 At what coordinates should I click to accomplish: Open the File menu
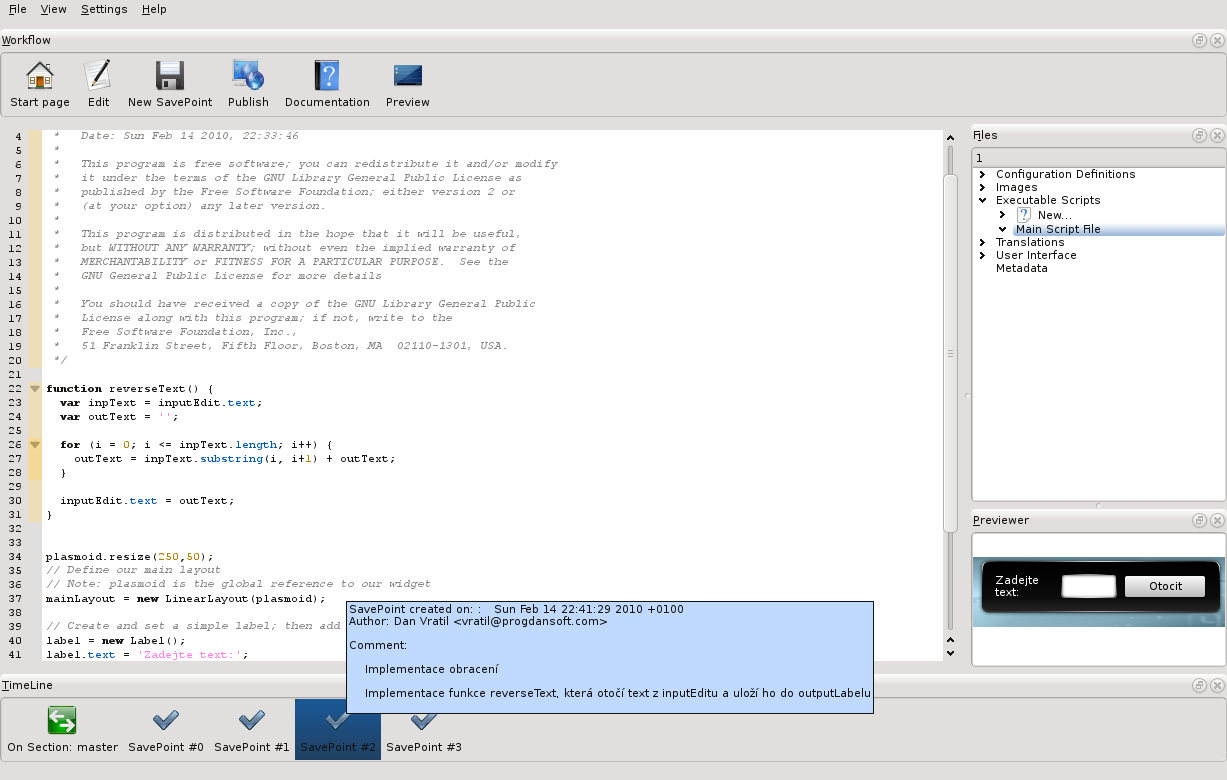[x=18, y=9]
